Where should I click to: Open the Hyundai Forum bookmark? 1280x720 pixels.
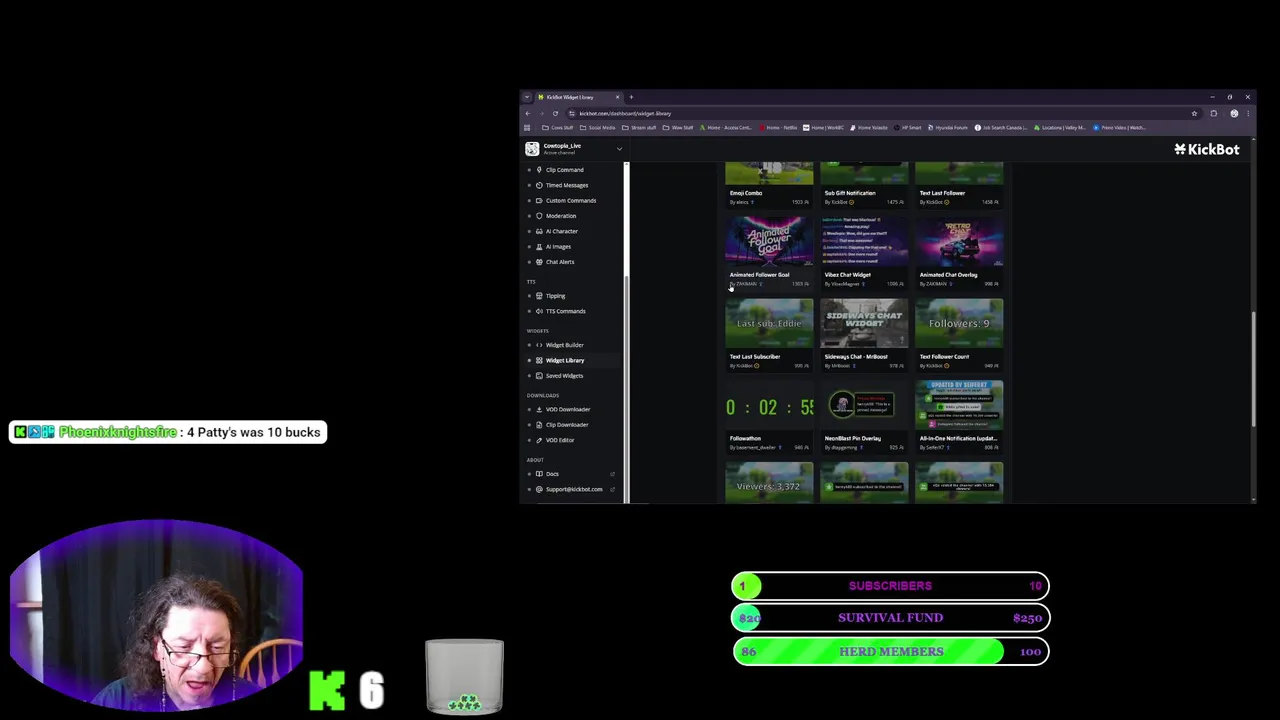(x=948, y=128)
